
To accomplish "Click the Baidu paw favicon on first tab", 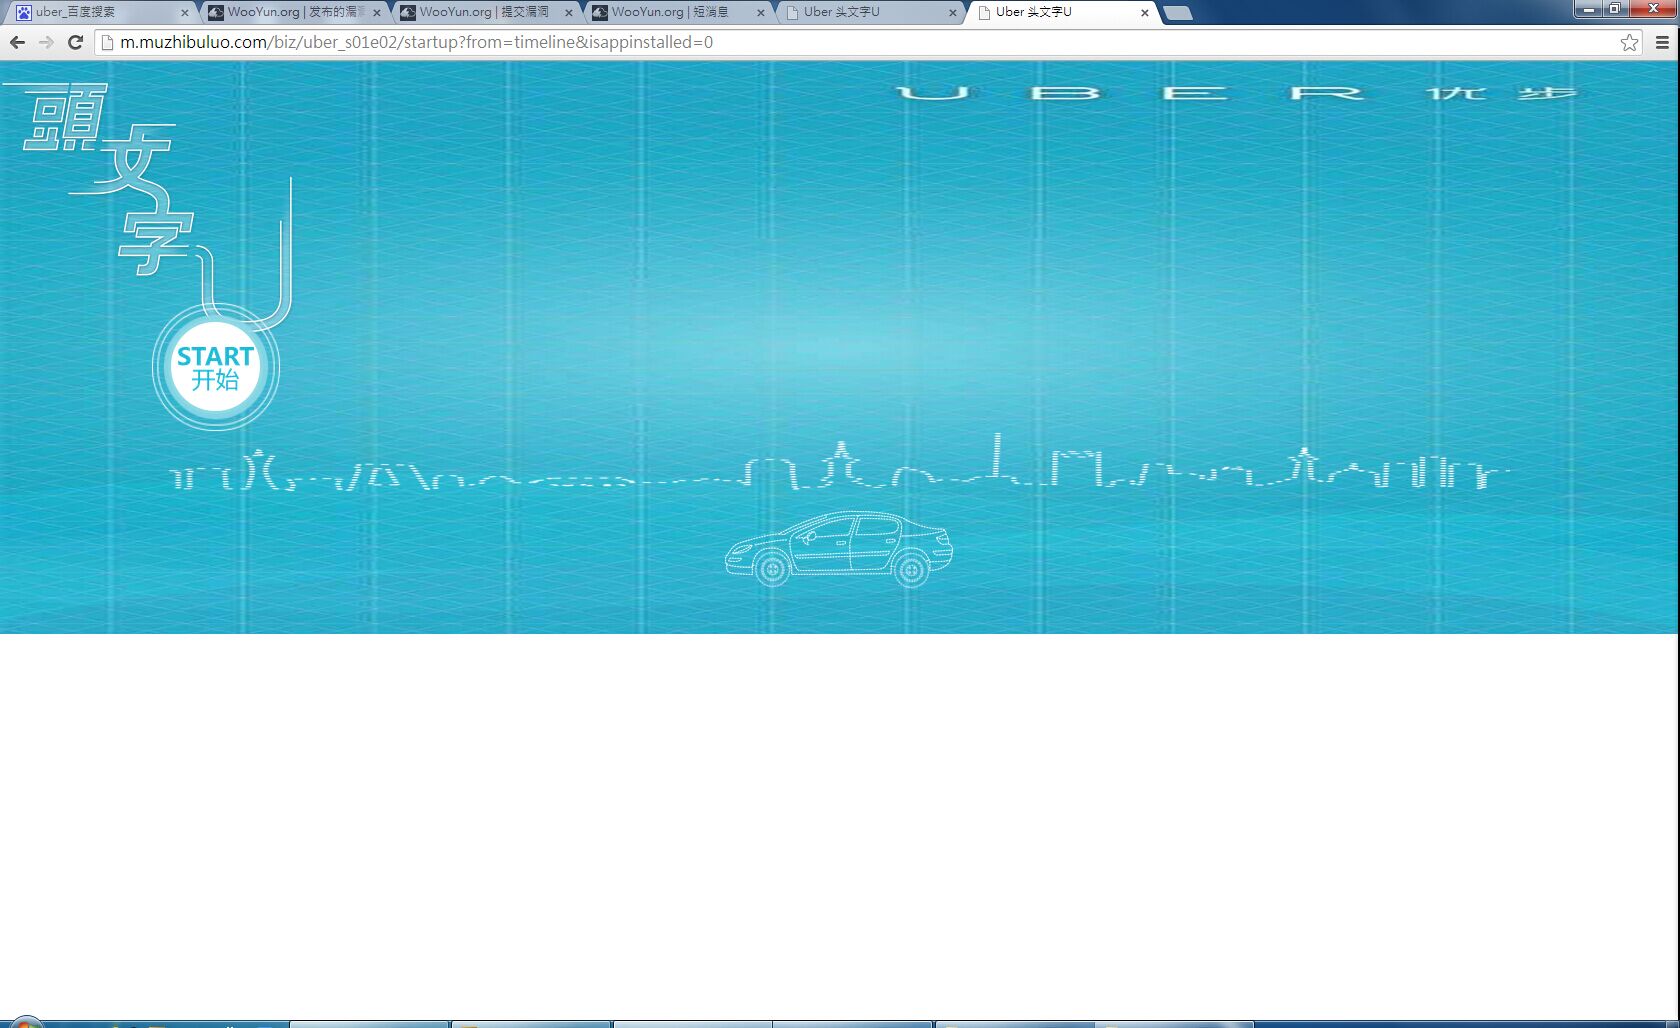I will [24, 12].
